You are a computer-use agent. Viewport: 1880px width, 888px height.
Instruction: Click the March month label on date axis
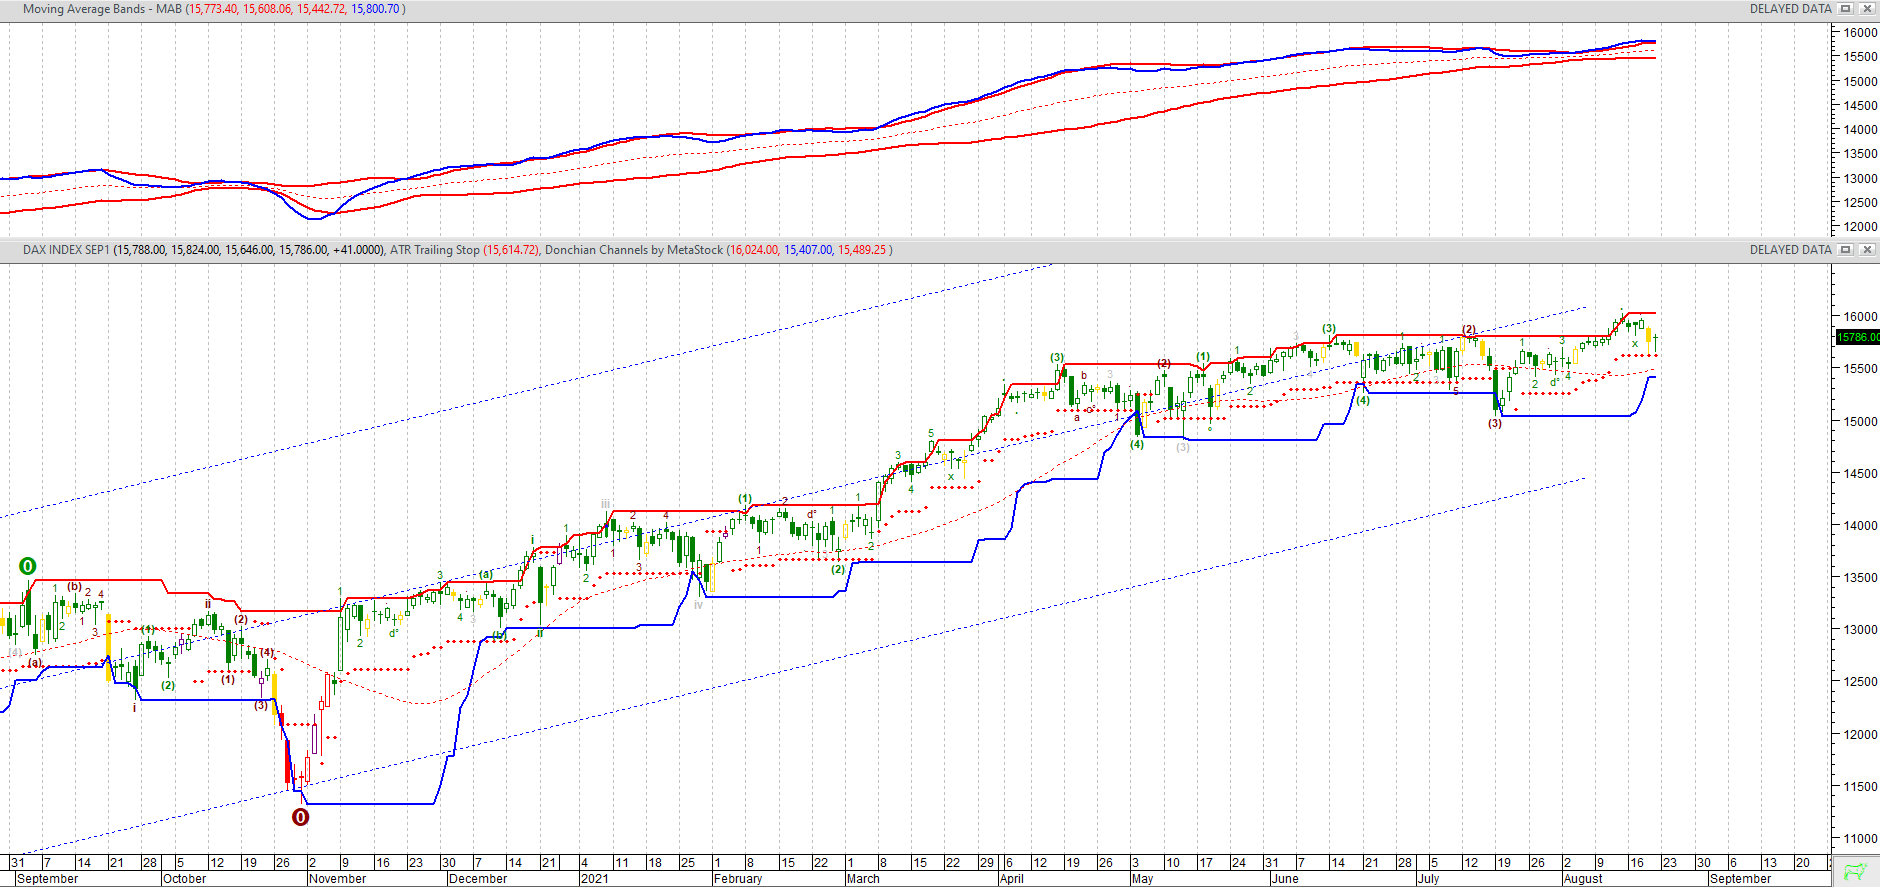863,879
